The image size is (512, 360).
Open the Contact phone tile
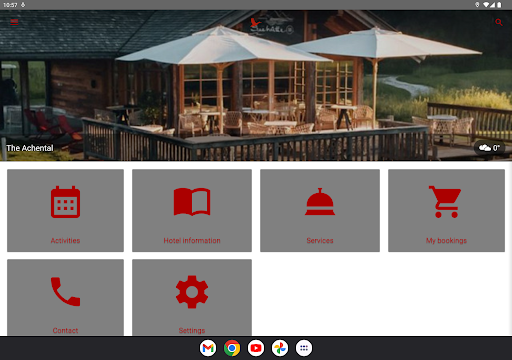(65, 297)
